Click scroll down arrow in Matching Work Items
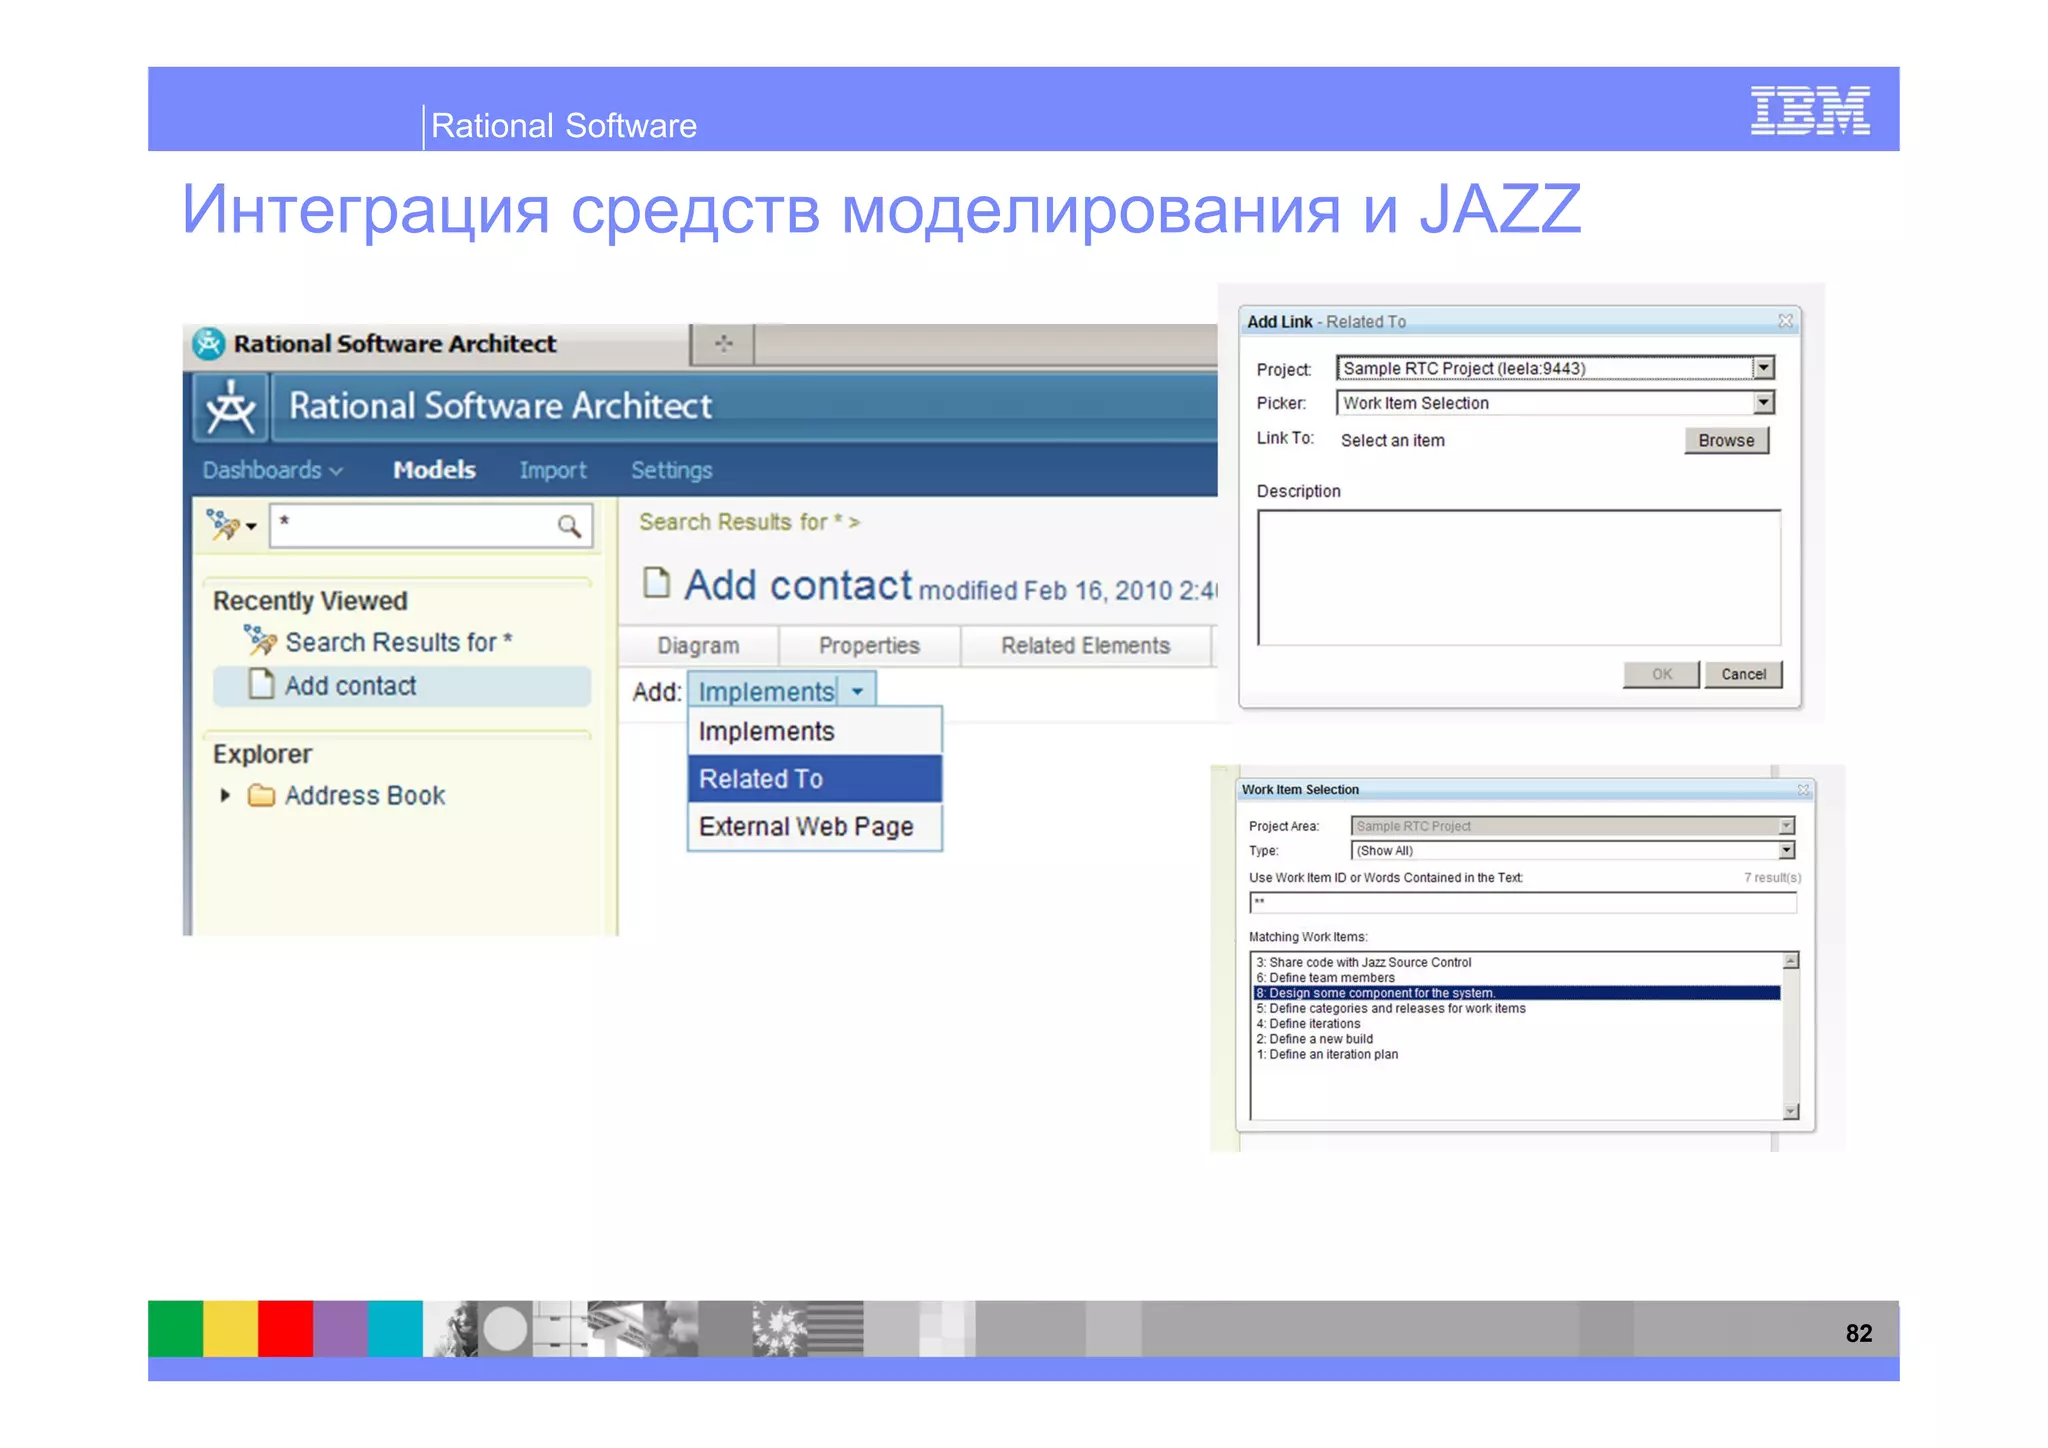Screen dimensions: 2048x1448 coord(1791,1112)
